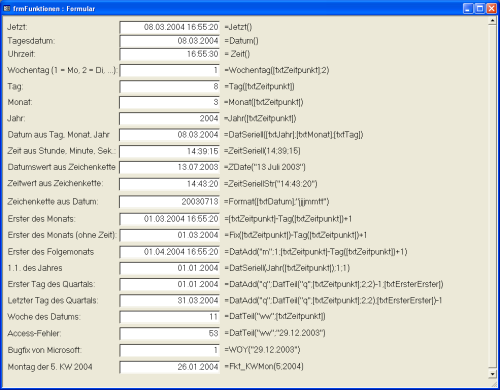
Task: Select the Woche des Datums field
Action: (x=169, y=317)
